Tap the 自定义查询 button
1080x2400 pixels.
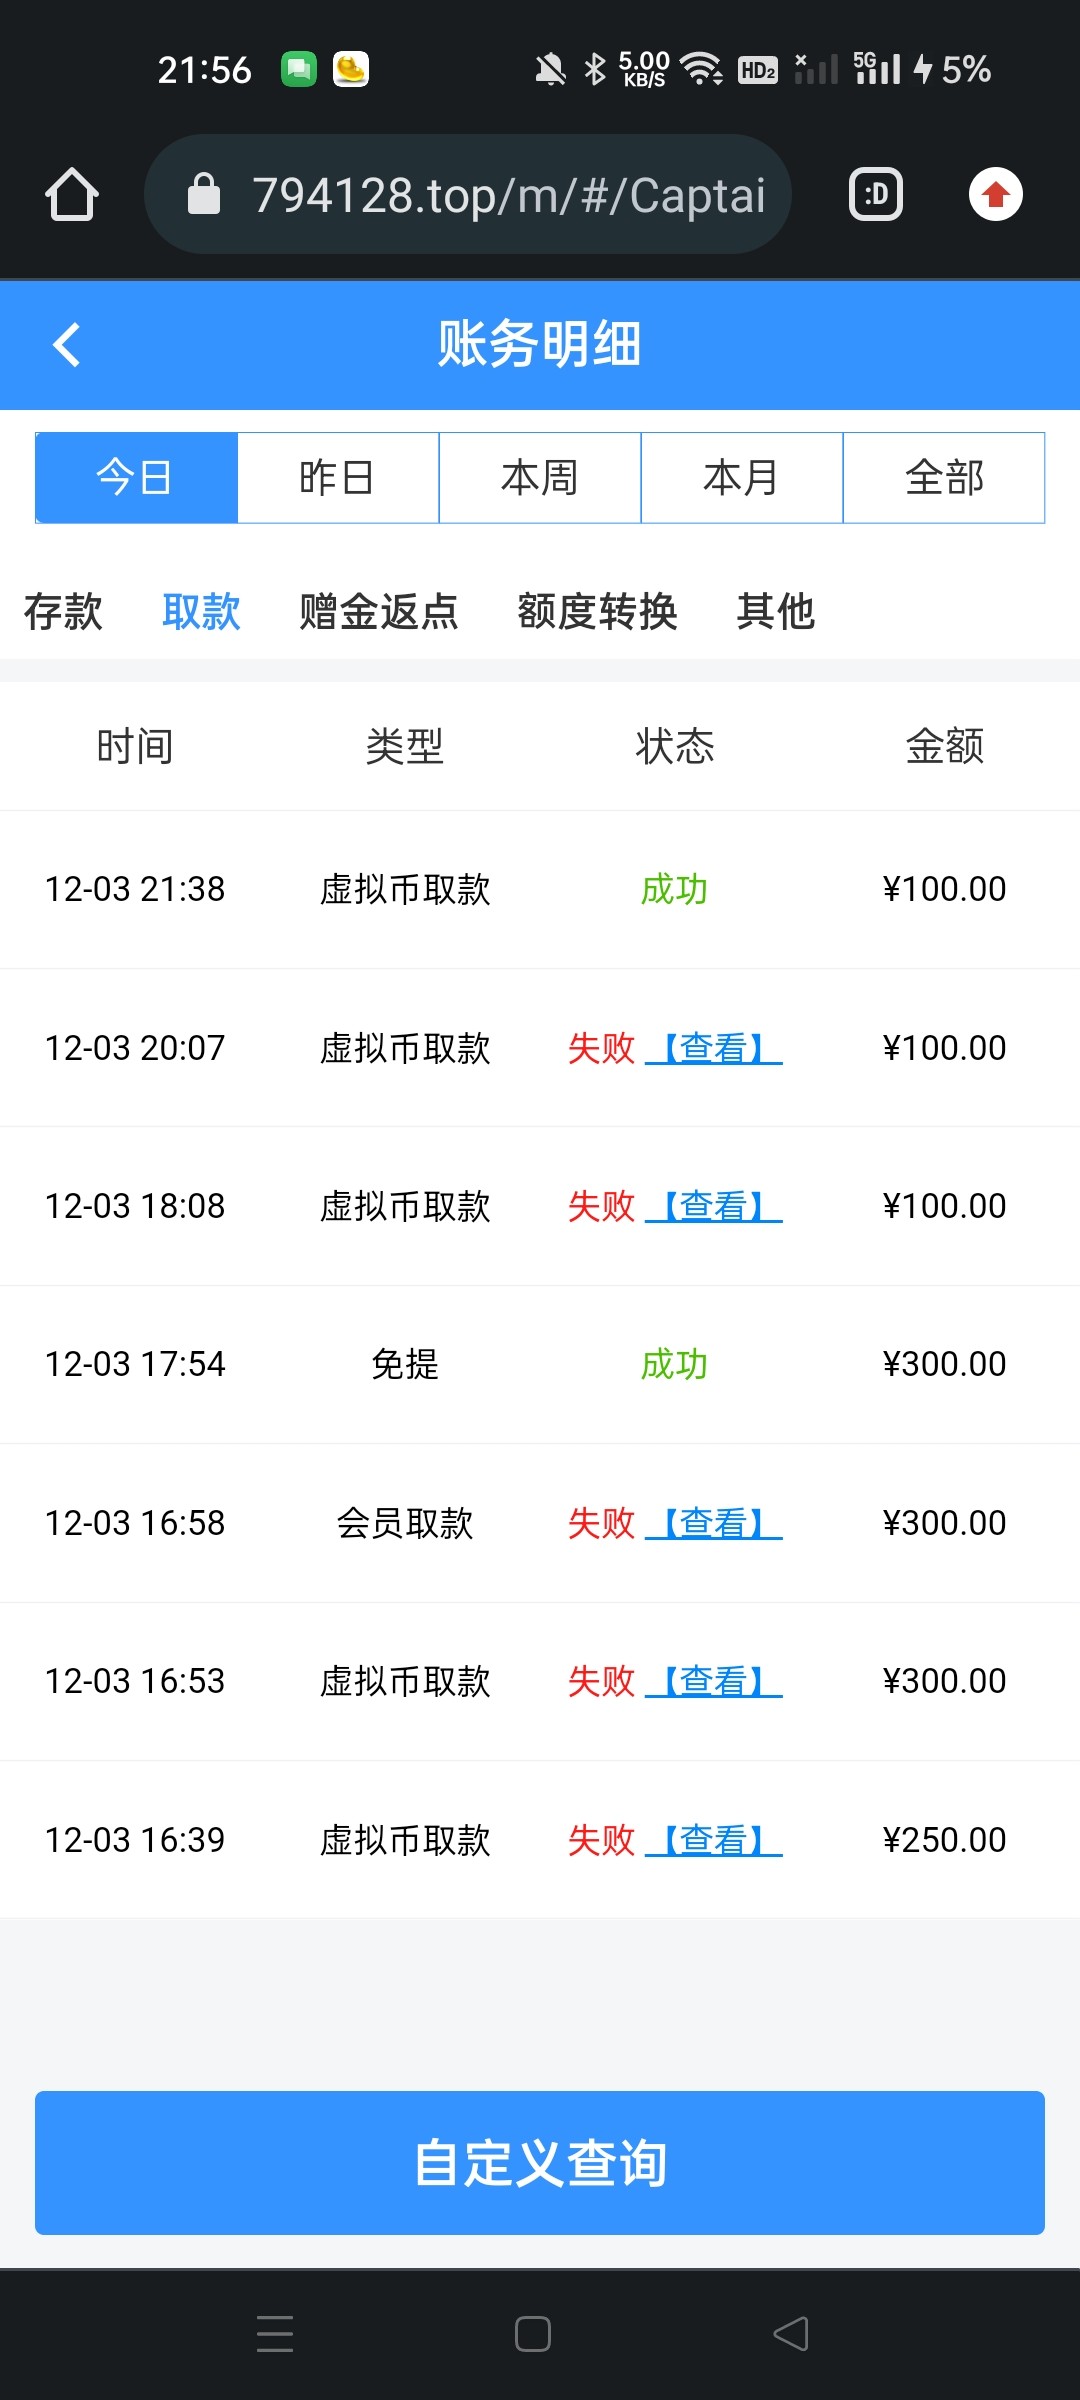pos(540,2162)
